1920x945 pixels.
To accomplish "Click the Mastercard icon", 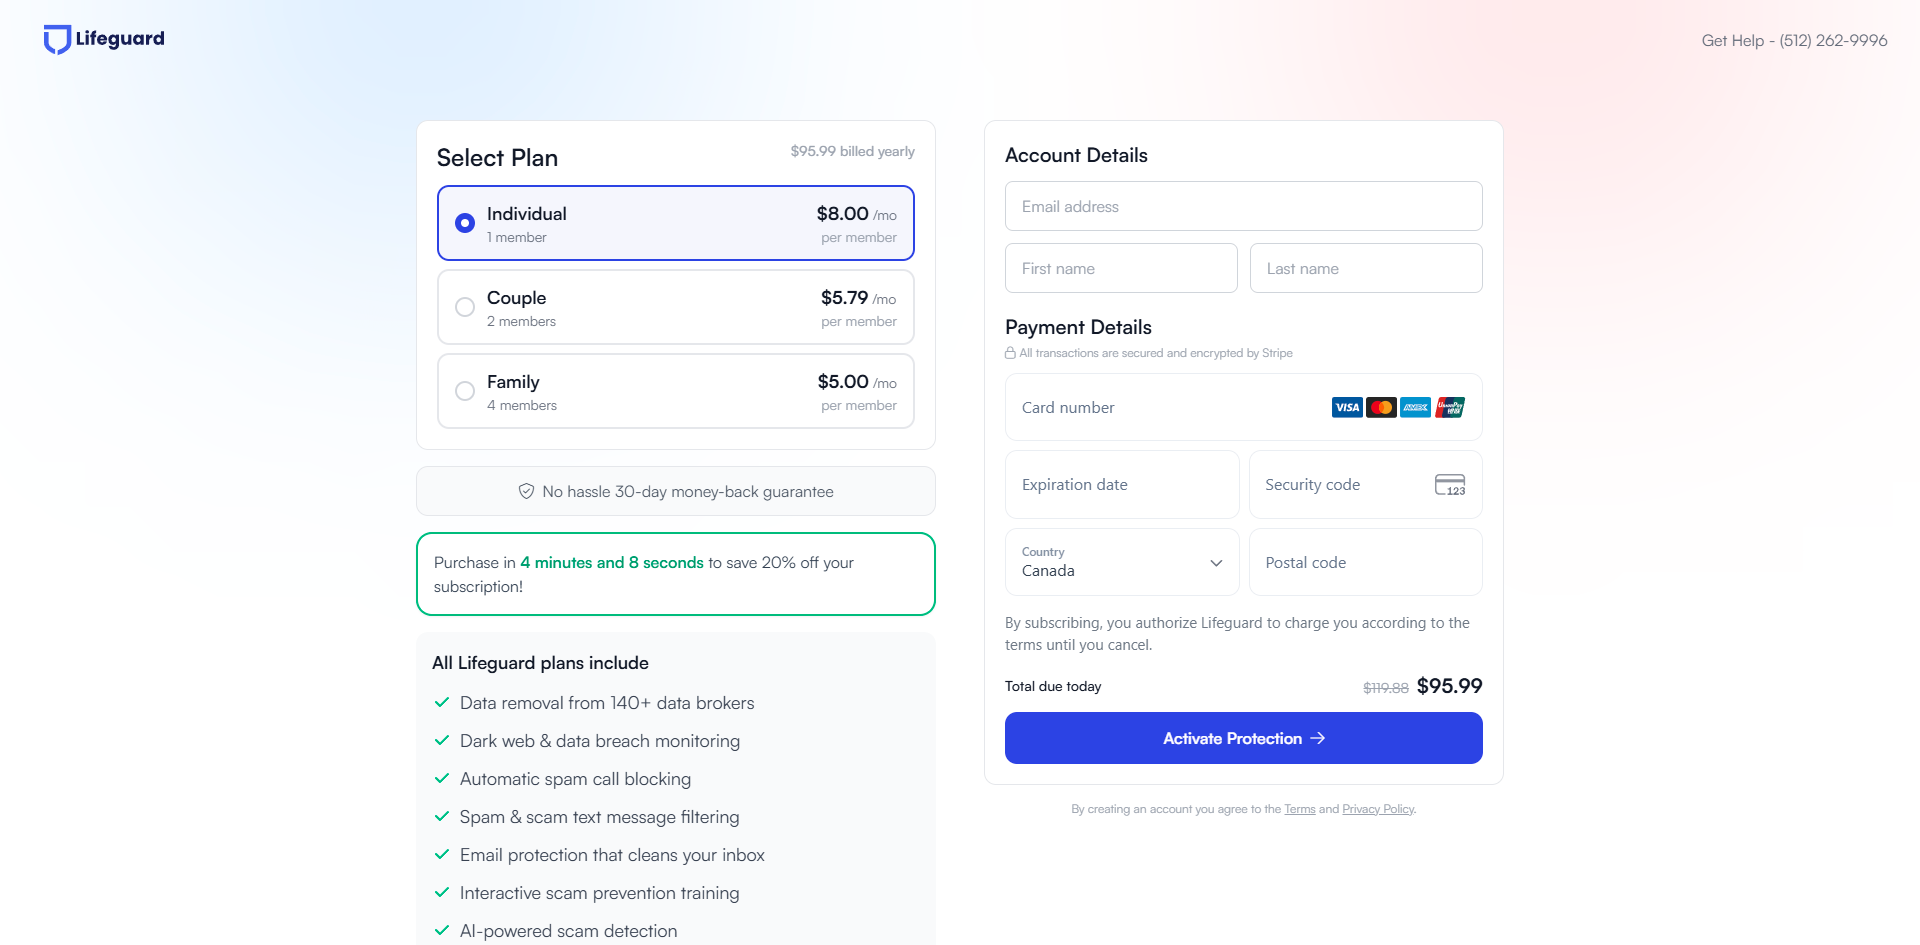I will [1381, 407].
